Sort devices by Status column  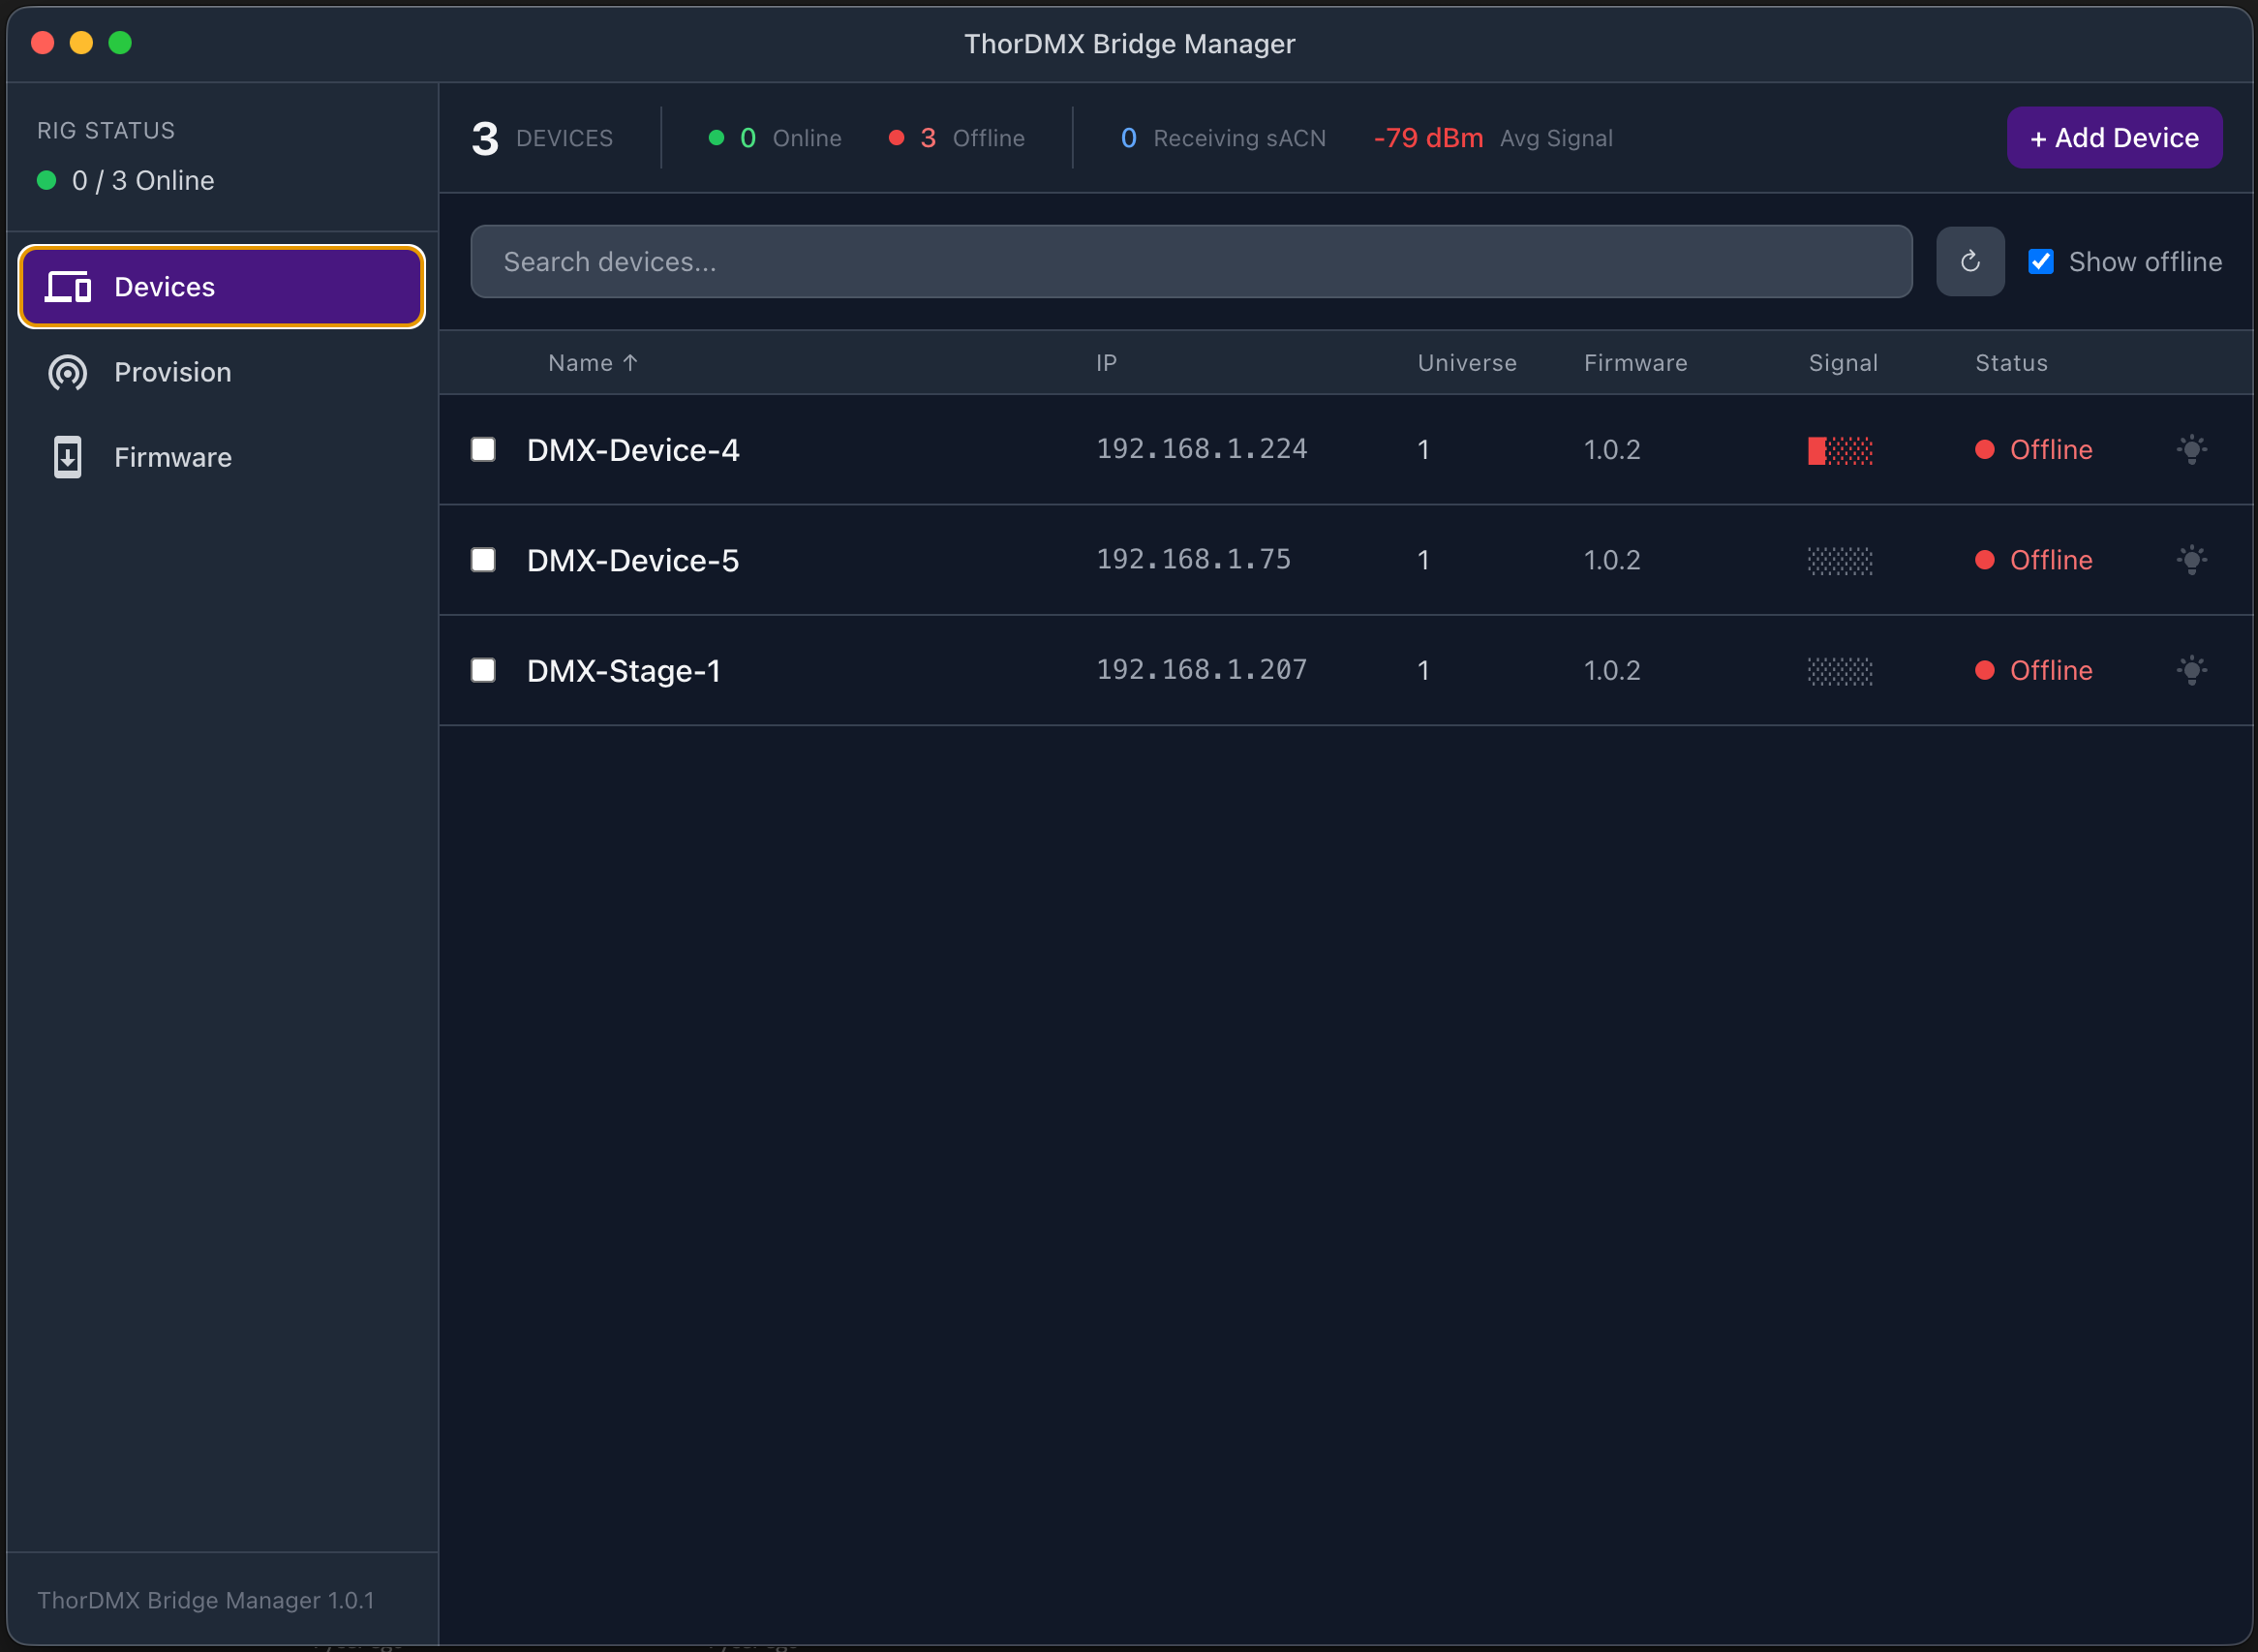tap(2009, 362)
